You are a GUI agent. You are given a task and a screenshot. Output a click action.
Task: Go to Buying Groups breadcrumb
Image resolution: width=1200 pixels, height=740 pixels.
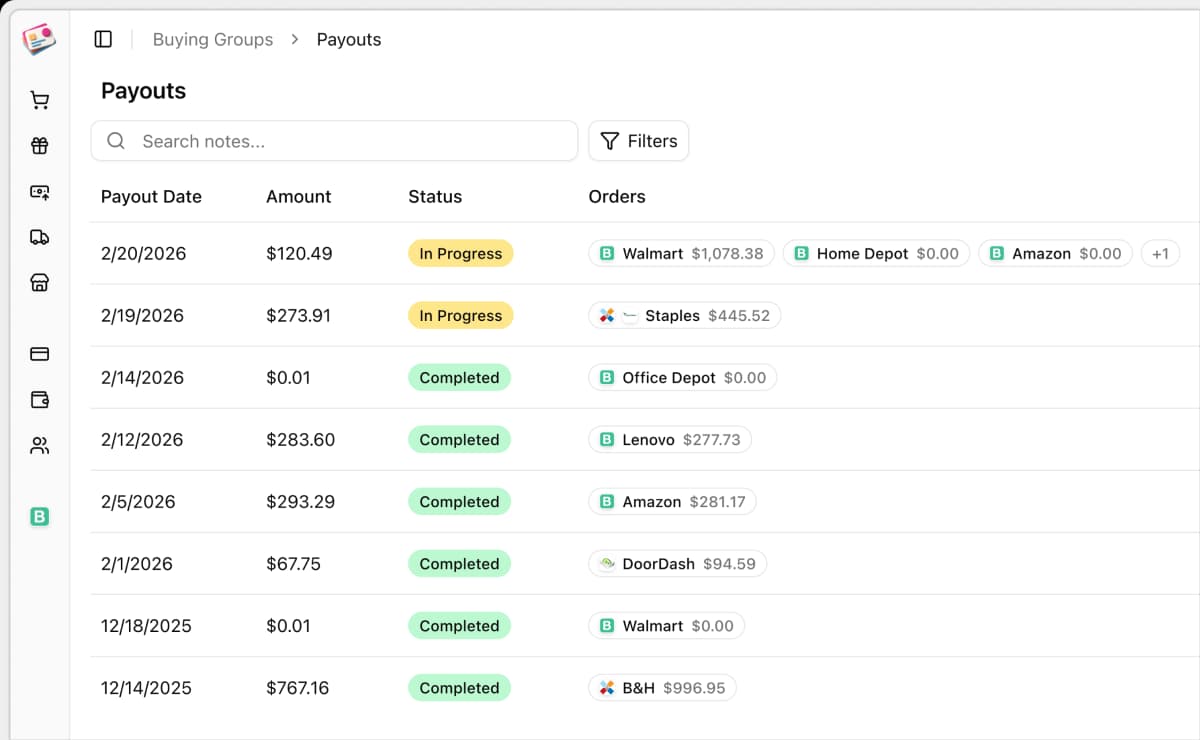212,39
